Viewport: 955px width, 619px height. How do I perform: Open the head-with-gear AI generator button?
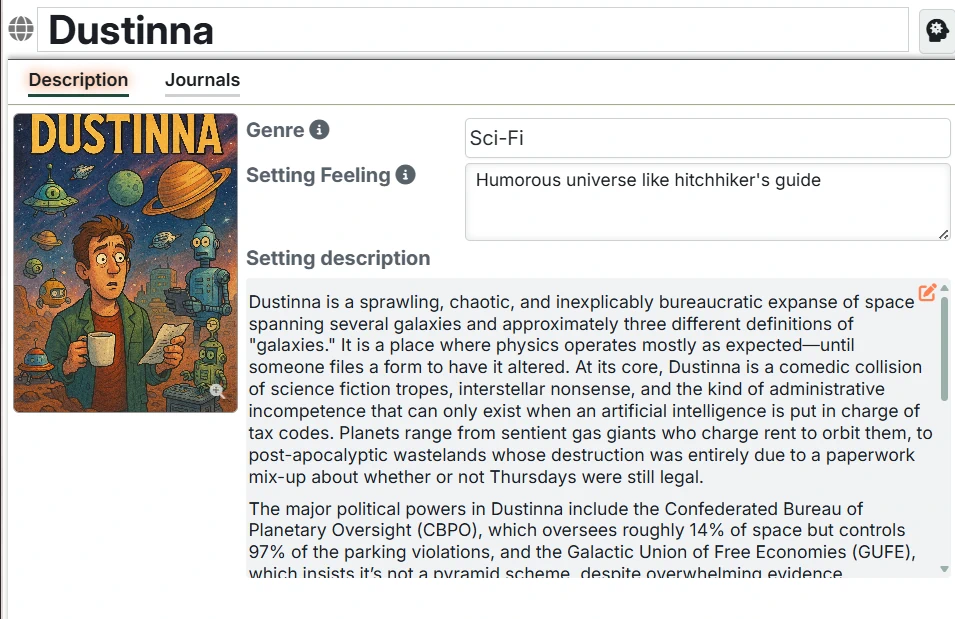[x=936, y=31]
